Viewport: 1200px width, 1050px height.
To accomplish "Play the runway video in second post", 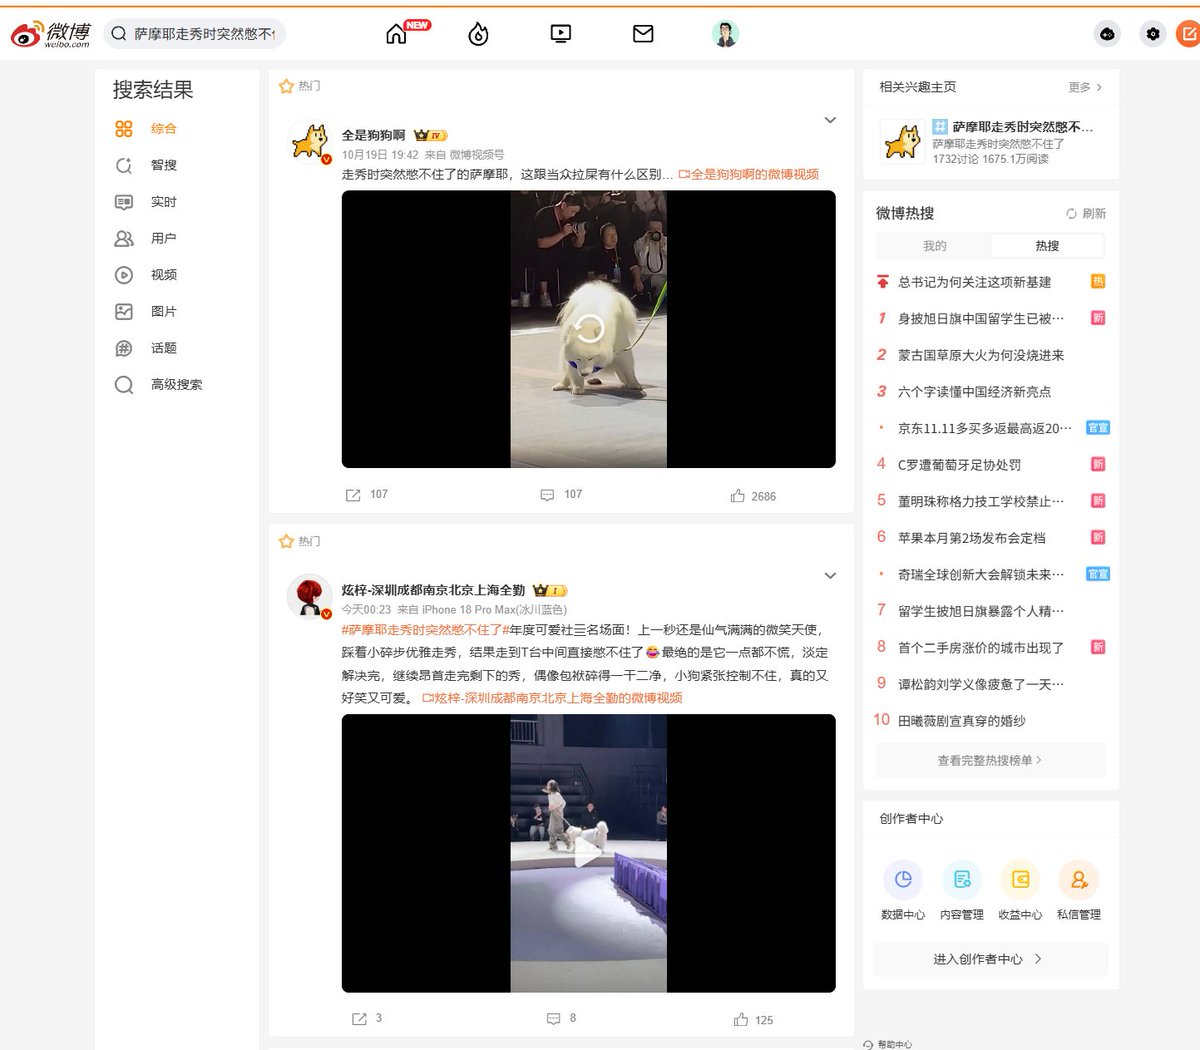I will [589, 853].
